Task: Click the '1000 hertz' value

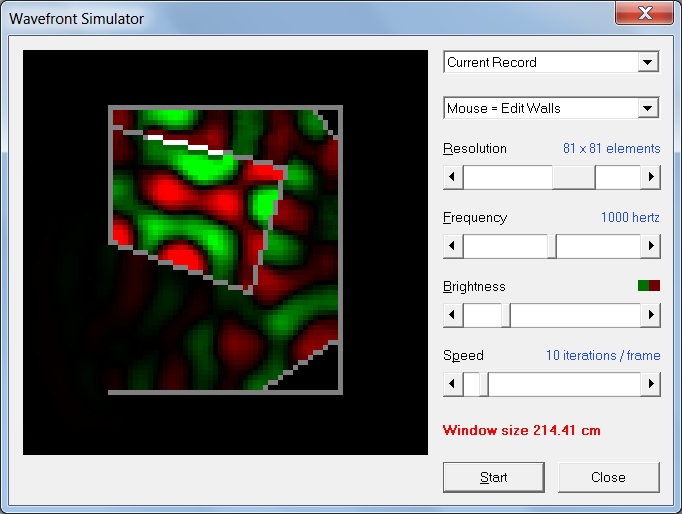Action: (x=630, y=217)
